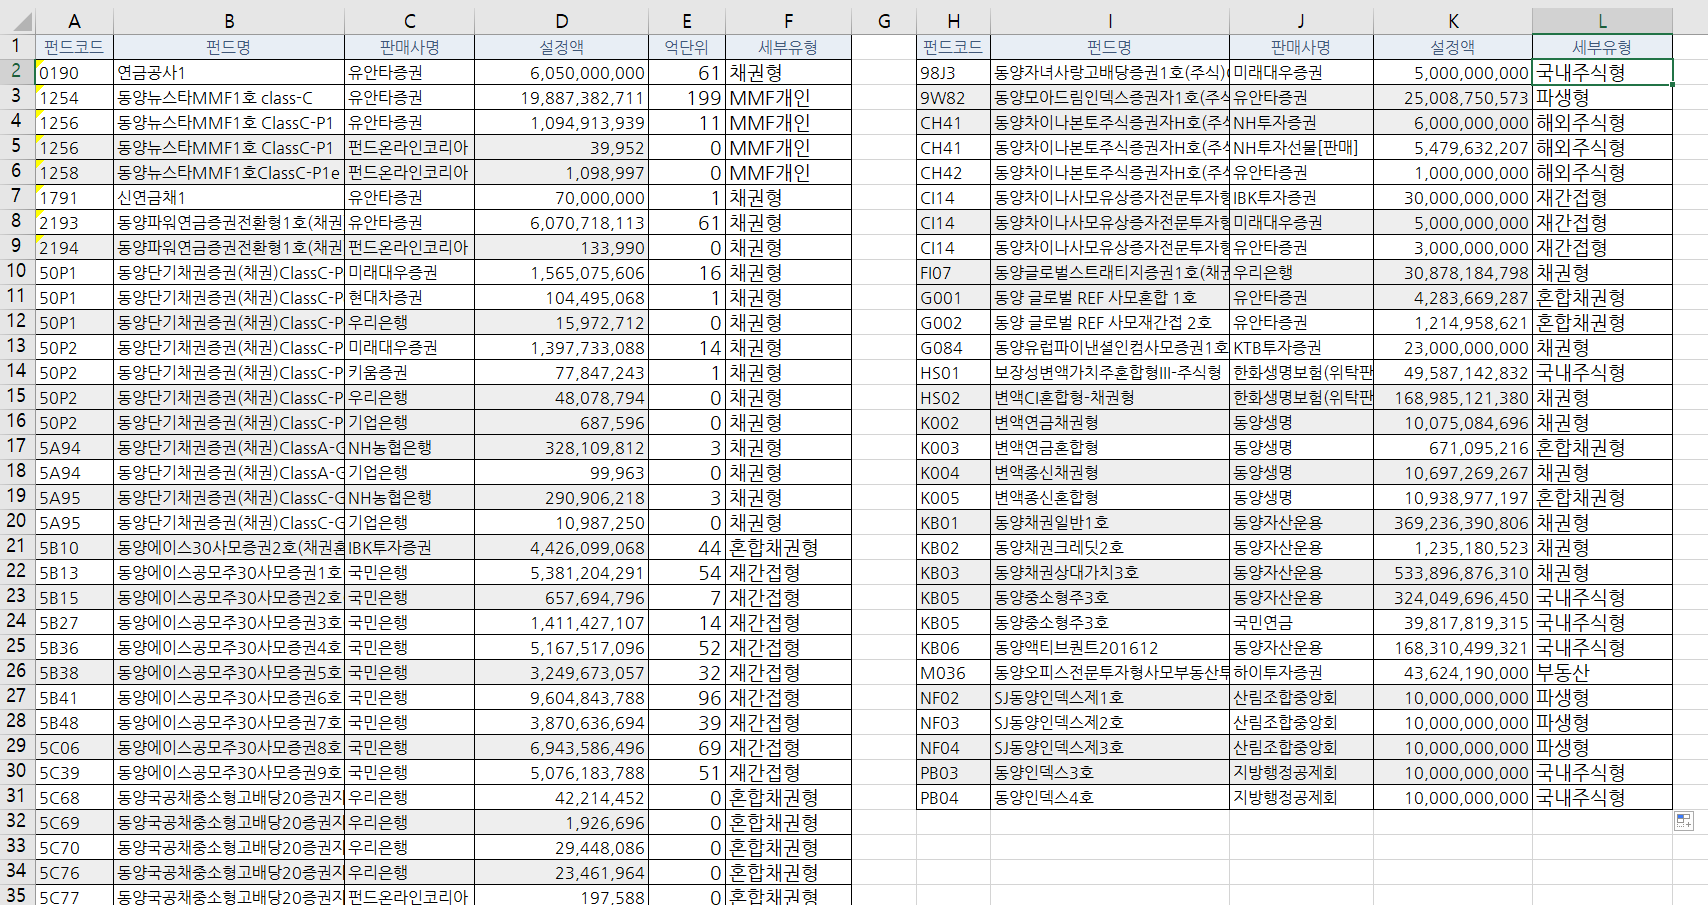
Task: Click fund code cell 9W82
Action: coord(954,97)
